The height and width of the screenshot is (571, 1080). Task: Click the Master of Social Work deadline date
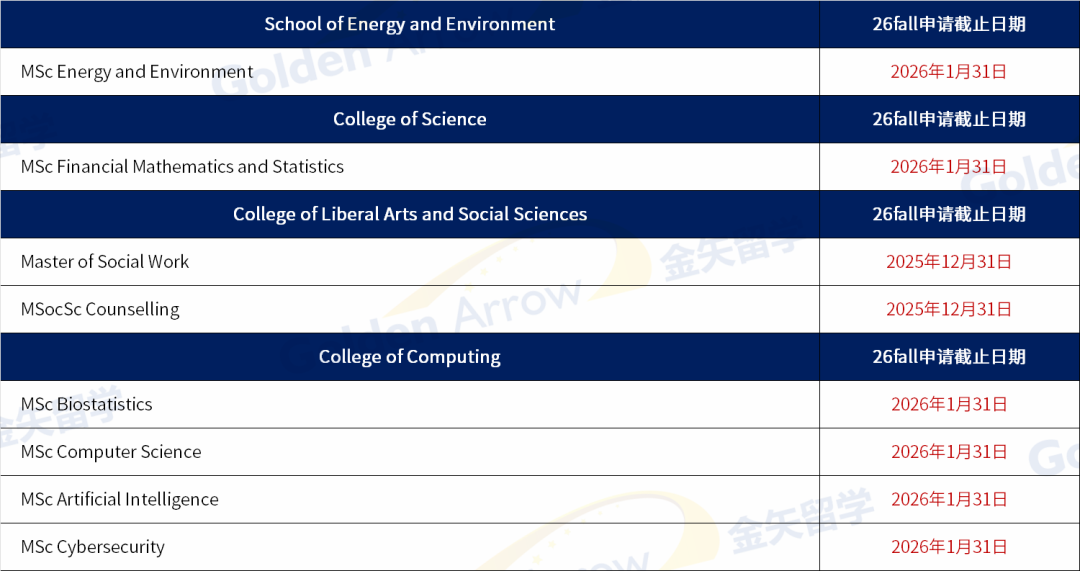pyautogui.click(x=948, y=262)
